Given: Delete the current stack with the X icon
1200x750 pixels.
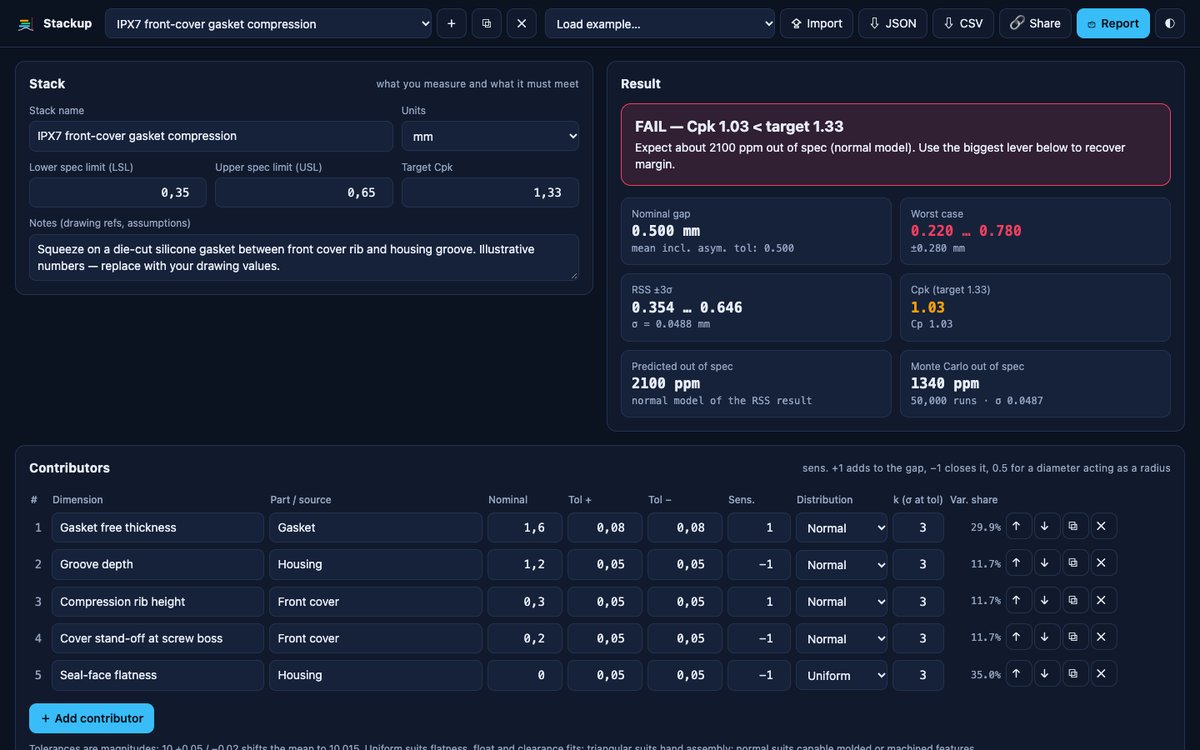Looking at the screenshot, I should 522,23.
